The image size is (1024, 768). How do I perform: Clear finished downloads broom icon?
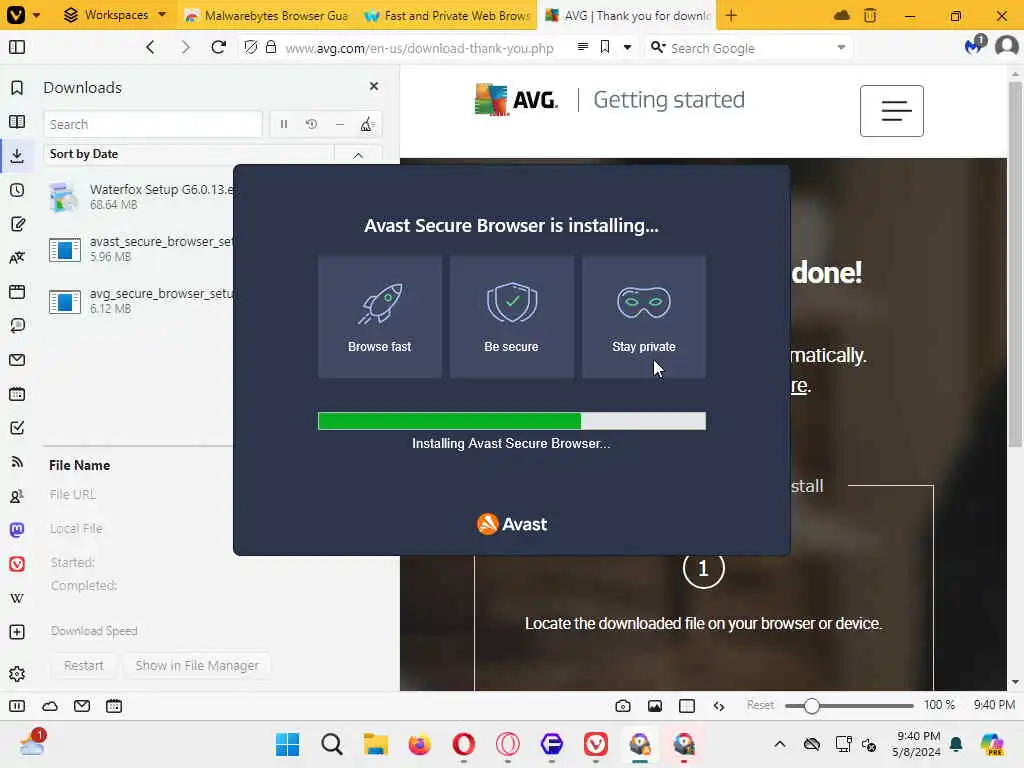[x=367, y=124]
